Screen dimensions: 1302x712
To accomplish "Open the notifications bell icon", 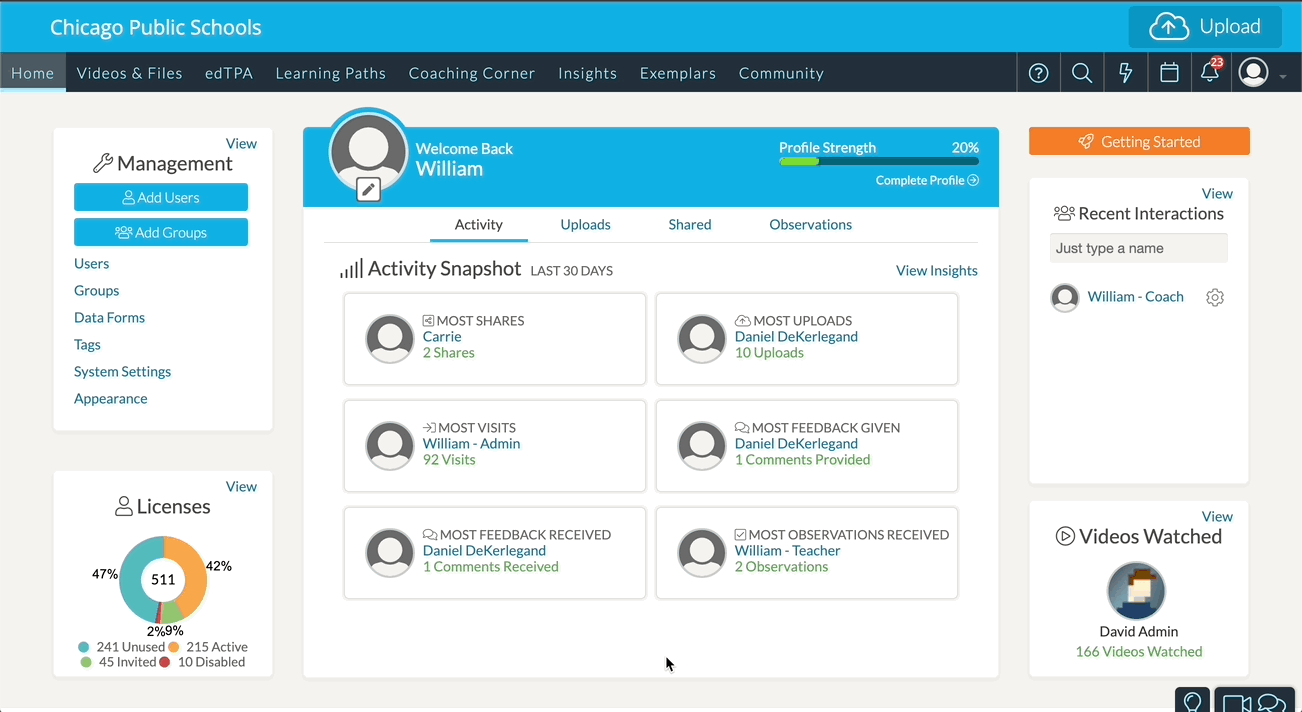I will point(1210,73).
